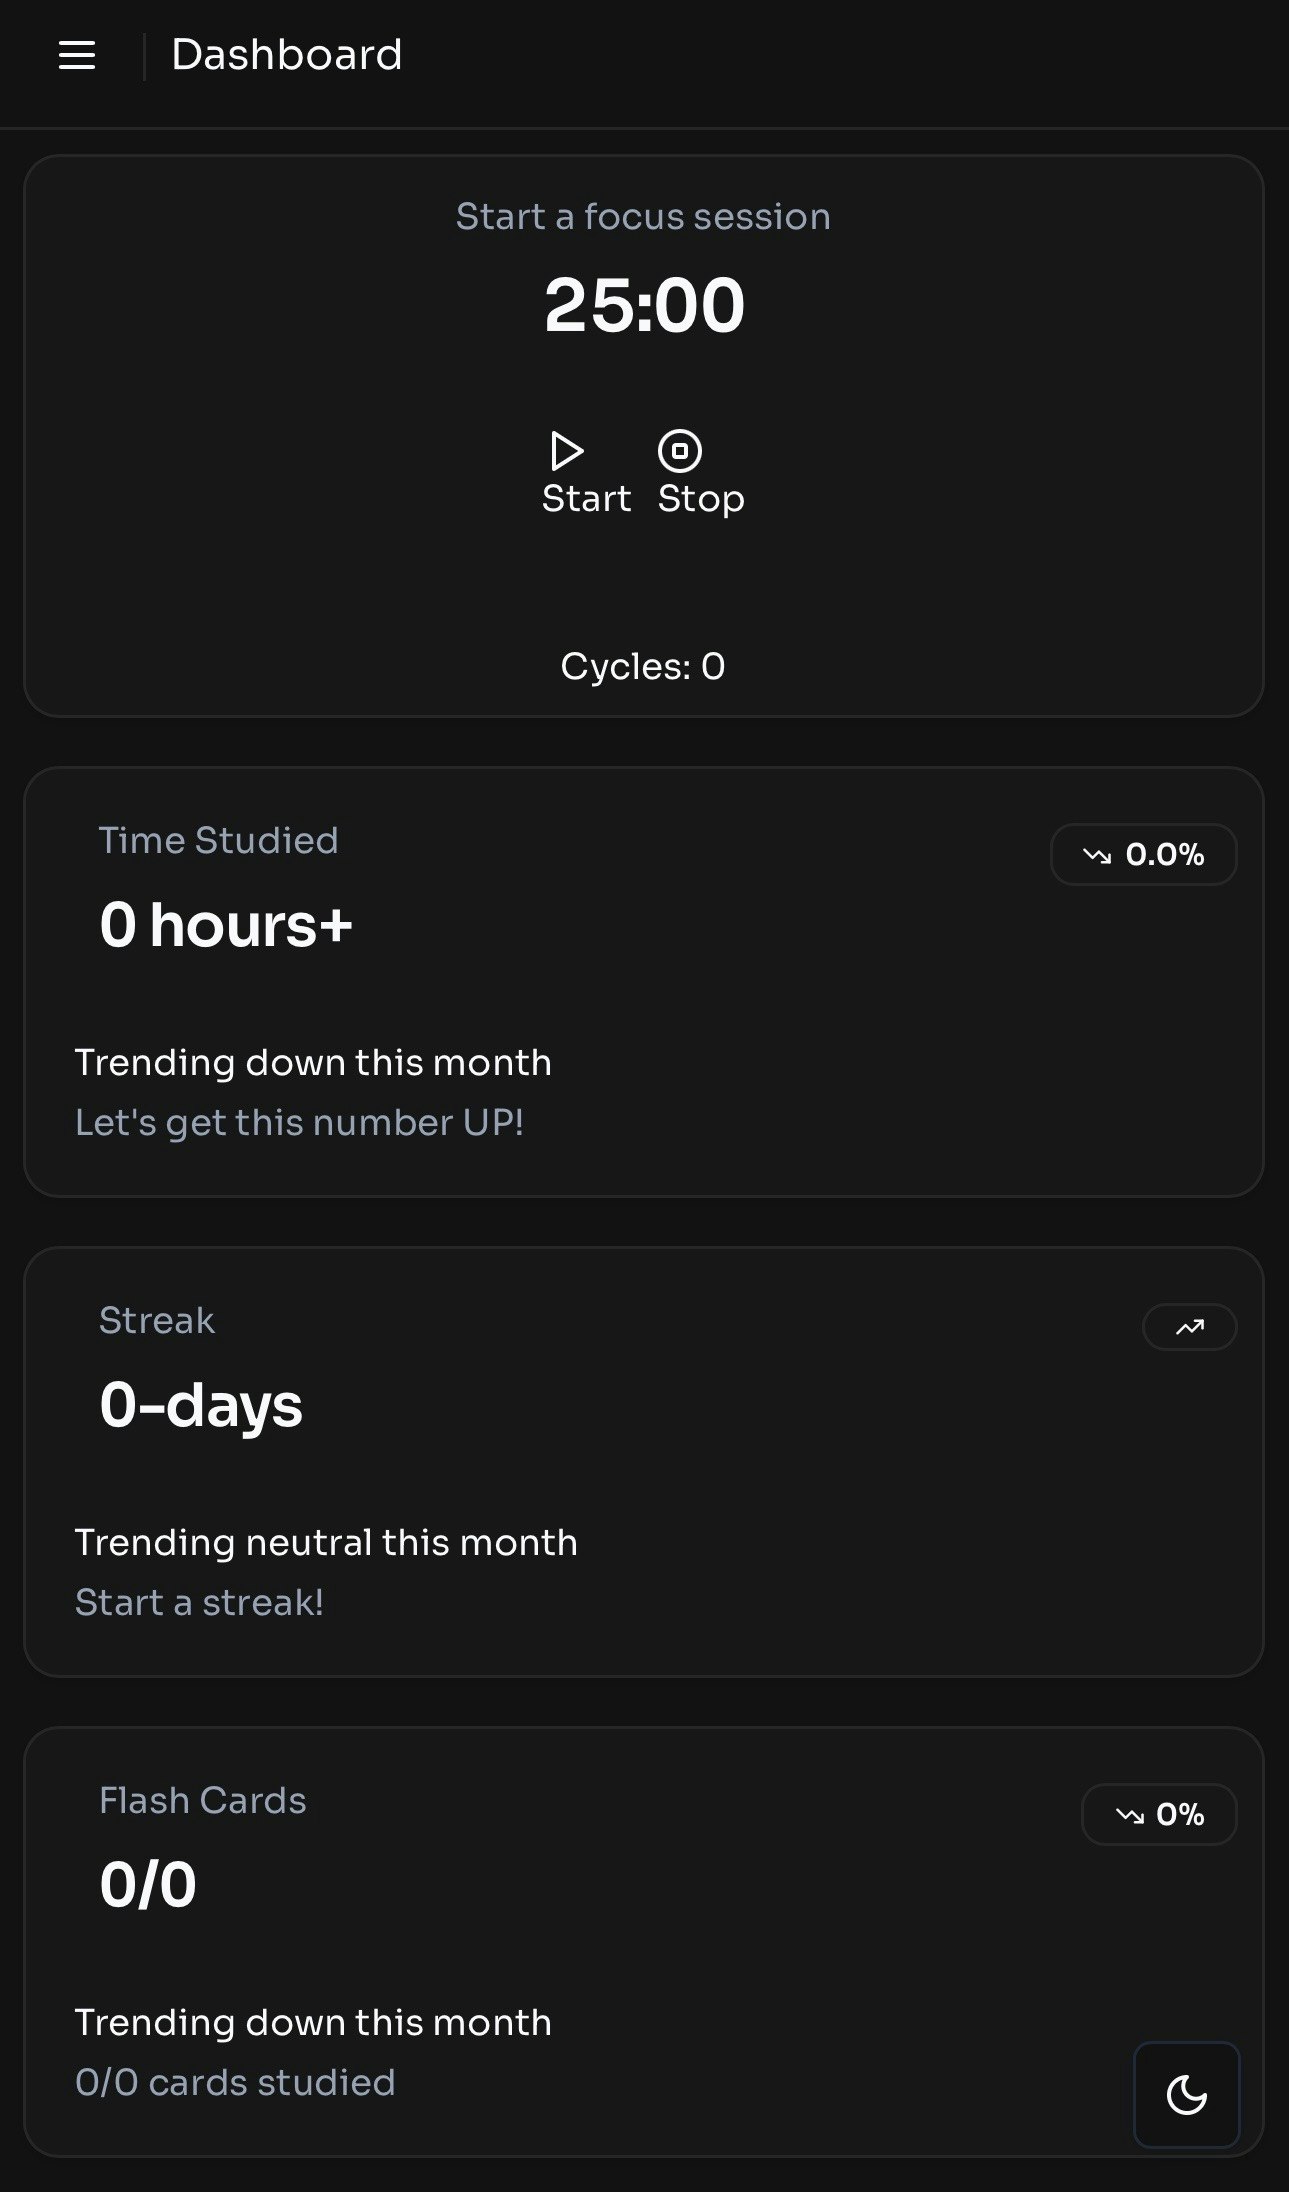This screenshot has width=1289, height=2192.
Task: Click the Start a streak! text
Action: click(199, 1602)
